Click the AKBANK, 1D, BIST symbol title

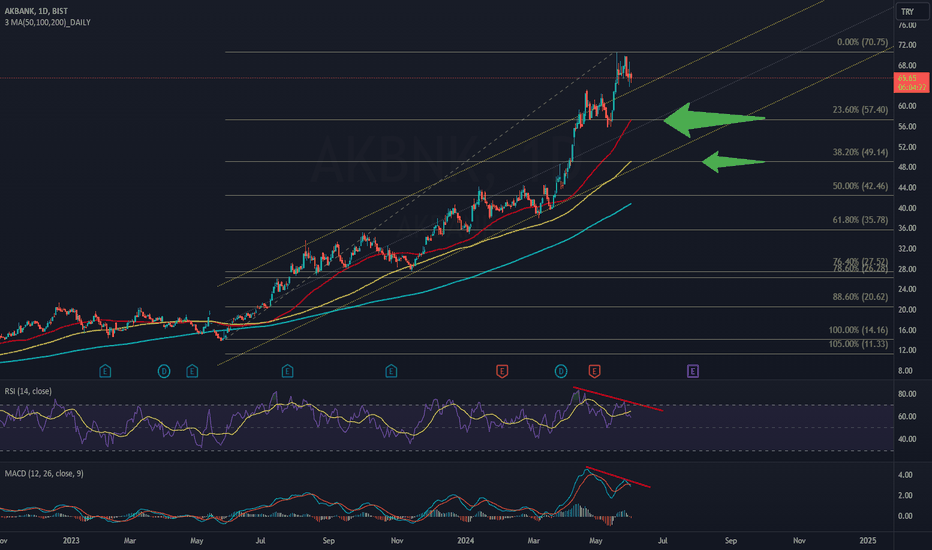coord(36,11)
